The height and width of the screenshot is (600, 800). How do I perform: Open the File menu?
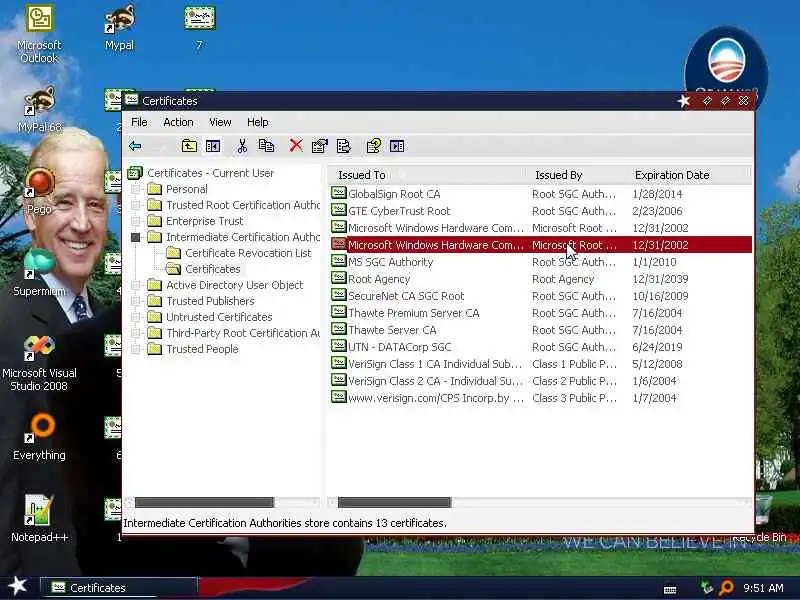pyautogui.click(x=139, y=122)
